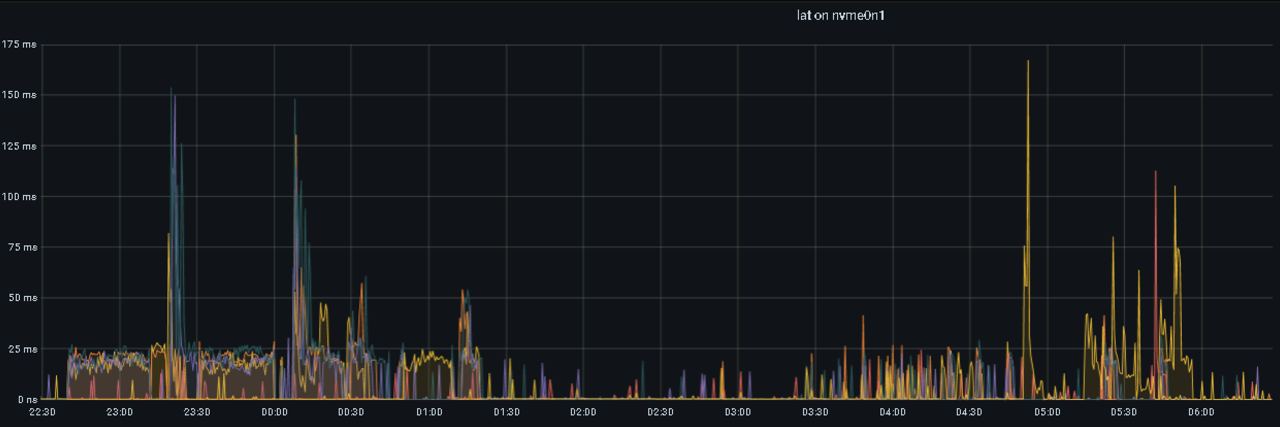
Task: Click the 06:00 time axis label
Action: coord(1201,412)
